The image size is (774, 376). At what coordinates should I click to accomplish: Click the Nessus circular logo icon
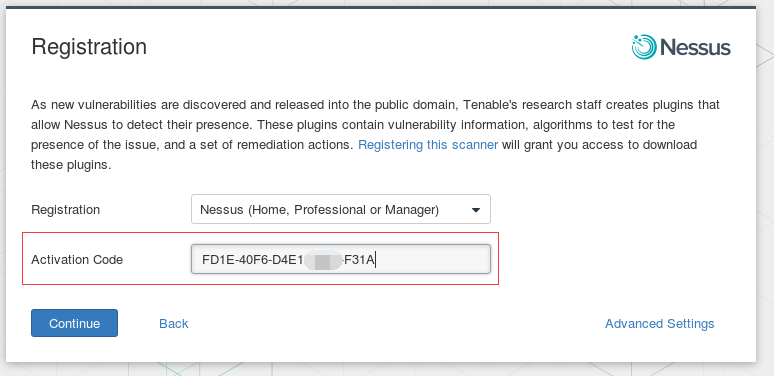click(x=644, y=47)
